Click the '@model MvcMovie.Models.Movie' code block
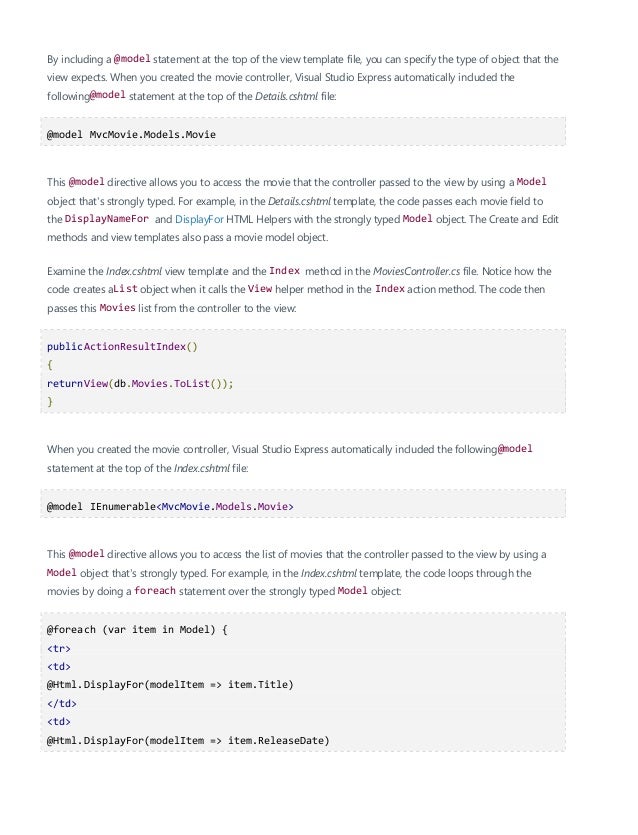The image size is (638, 835). coord(131,133)
